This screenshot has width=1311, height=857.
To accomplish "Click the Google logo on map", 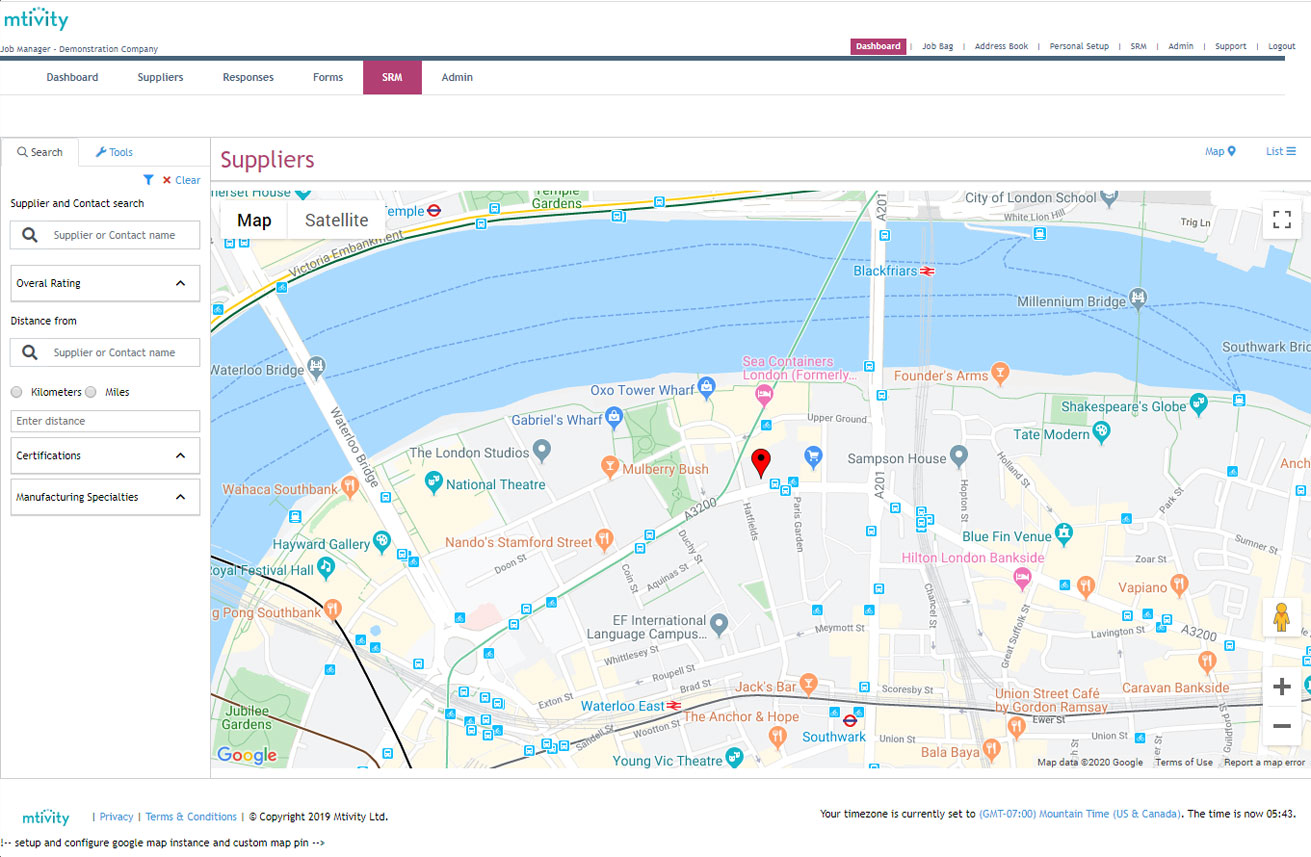I will 247,755.
